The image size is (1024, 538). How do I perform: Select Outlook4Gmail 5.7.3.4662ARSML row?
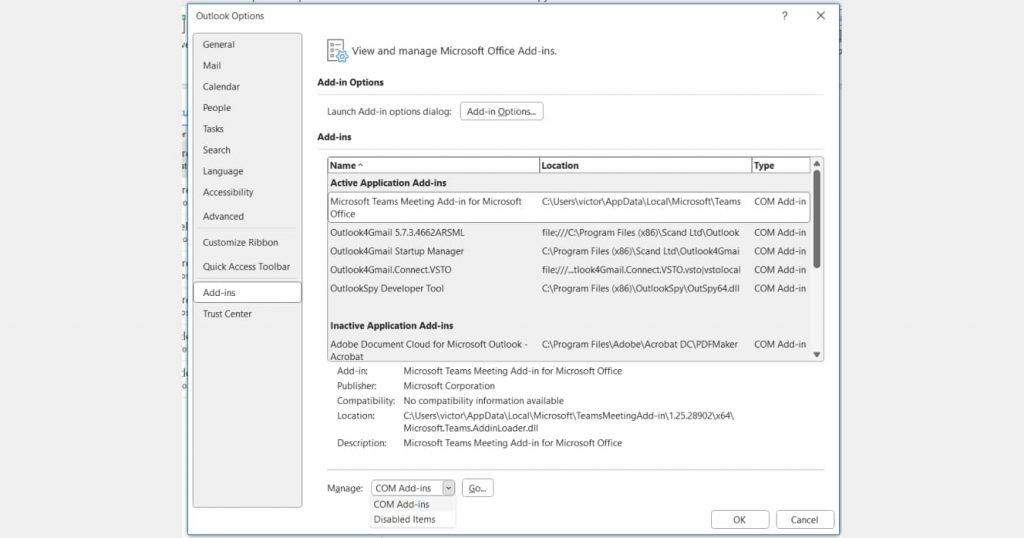point(568,232)
